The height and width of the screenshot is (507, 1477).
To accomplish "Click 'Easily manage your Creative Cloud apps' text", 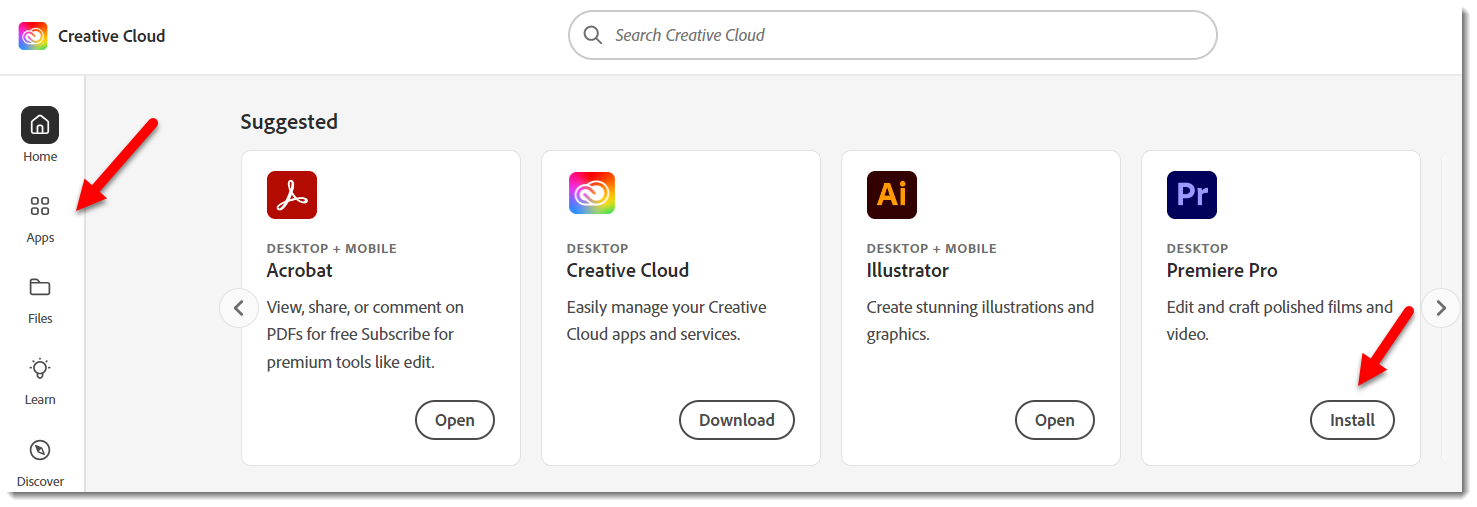I will click(667, 321).
